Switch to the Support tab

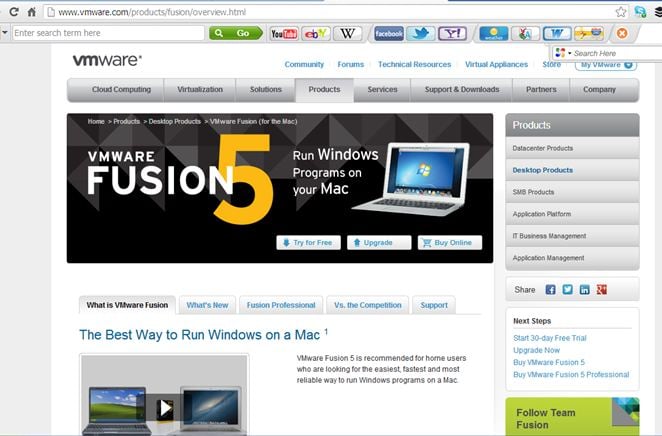(434, 305)
